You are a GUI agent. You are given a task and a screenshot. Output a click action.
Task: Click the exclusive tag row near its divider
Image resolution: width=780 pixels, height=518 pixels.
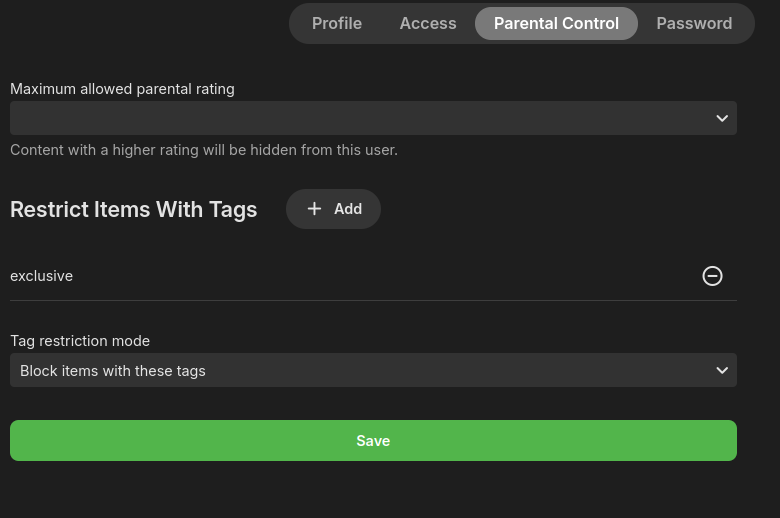coord(373,293)
